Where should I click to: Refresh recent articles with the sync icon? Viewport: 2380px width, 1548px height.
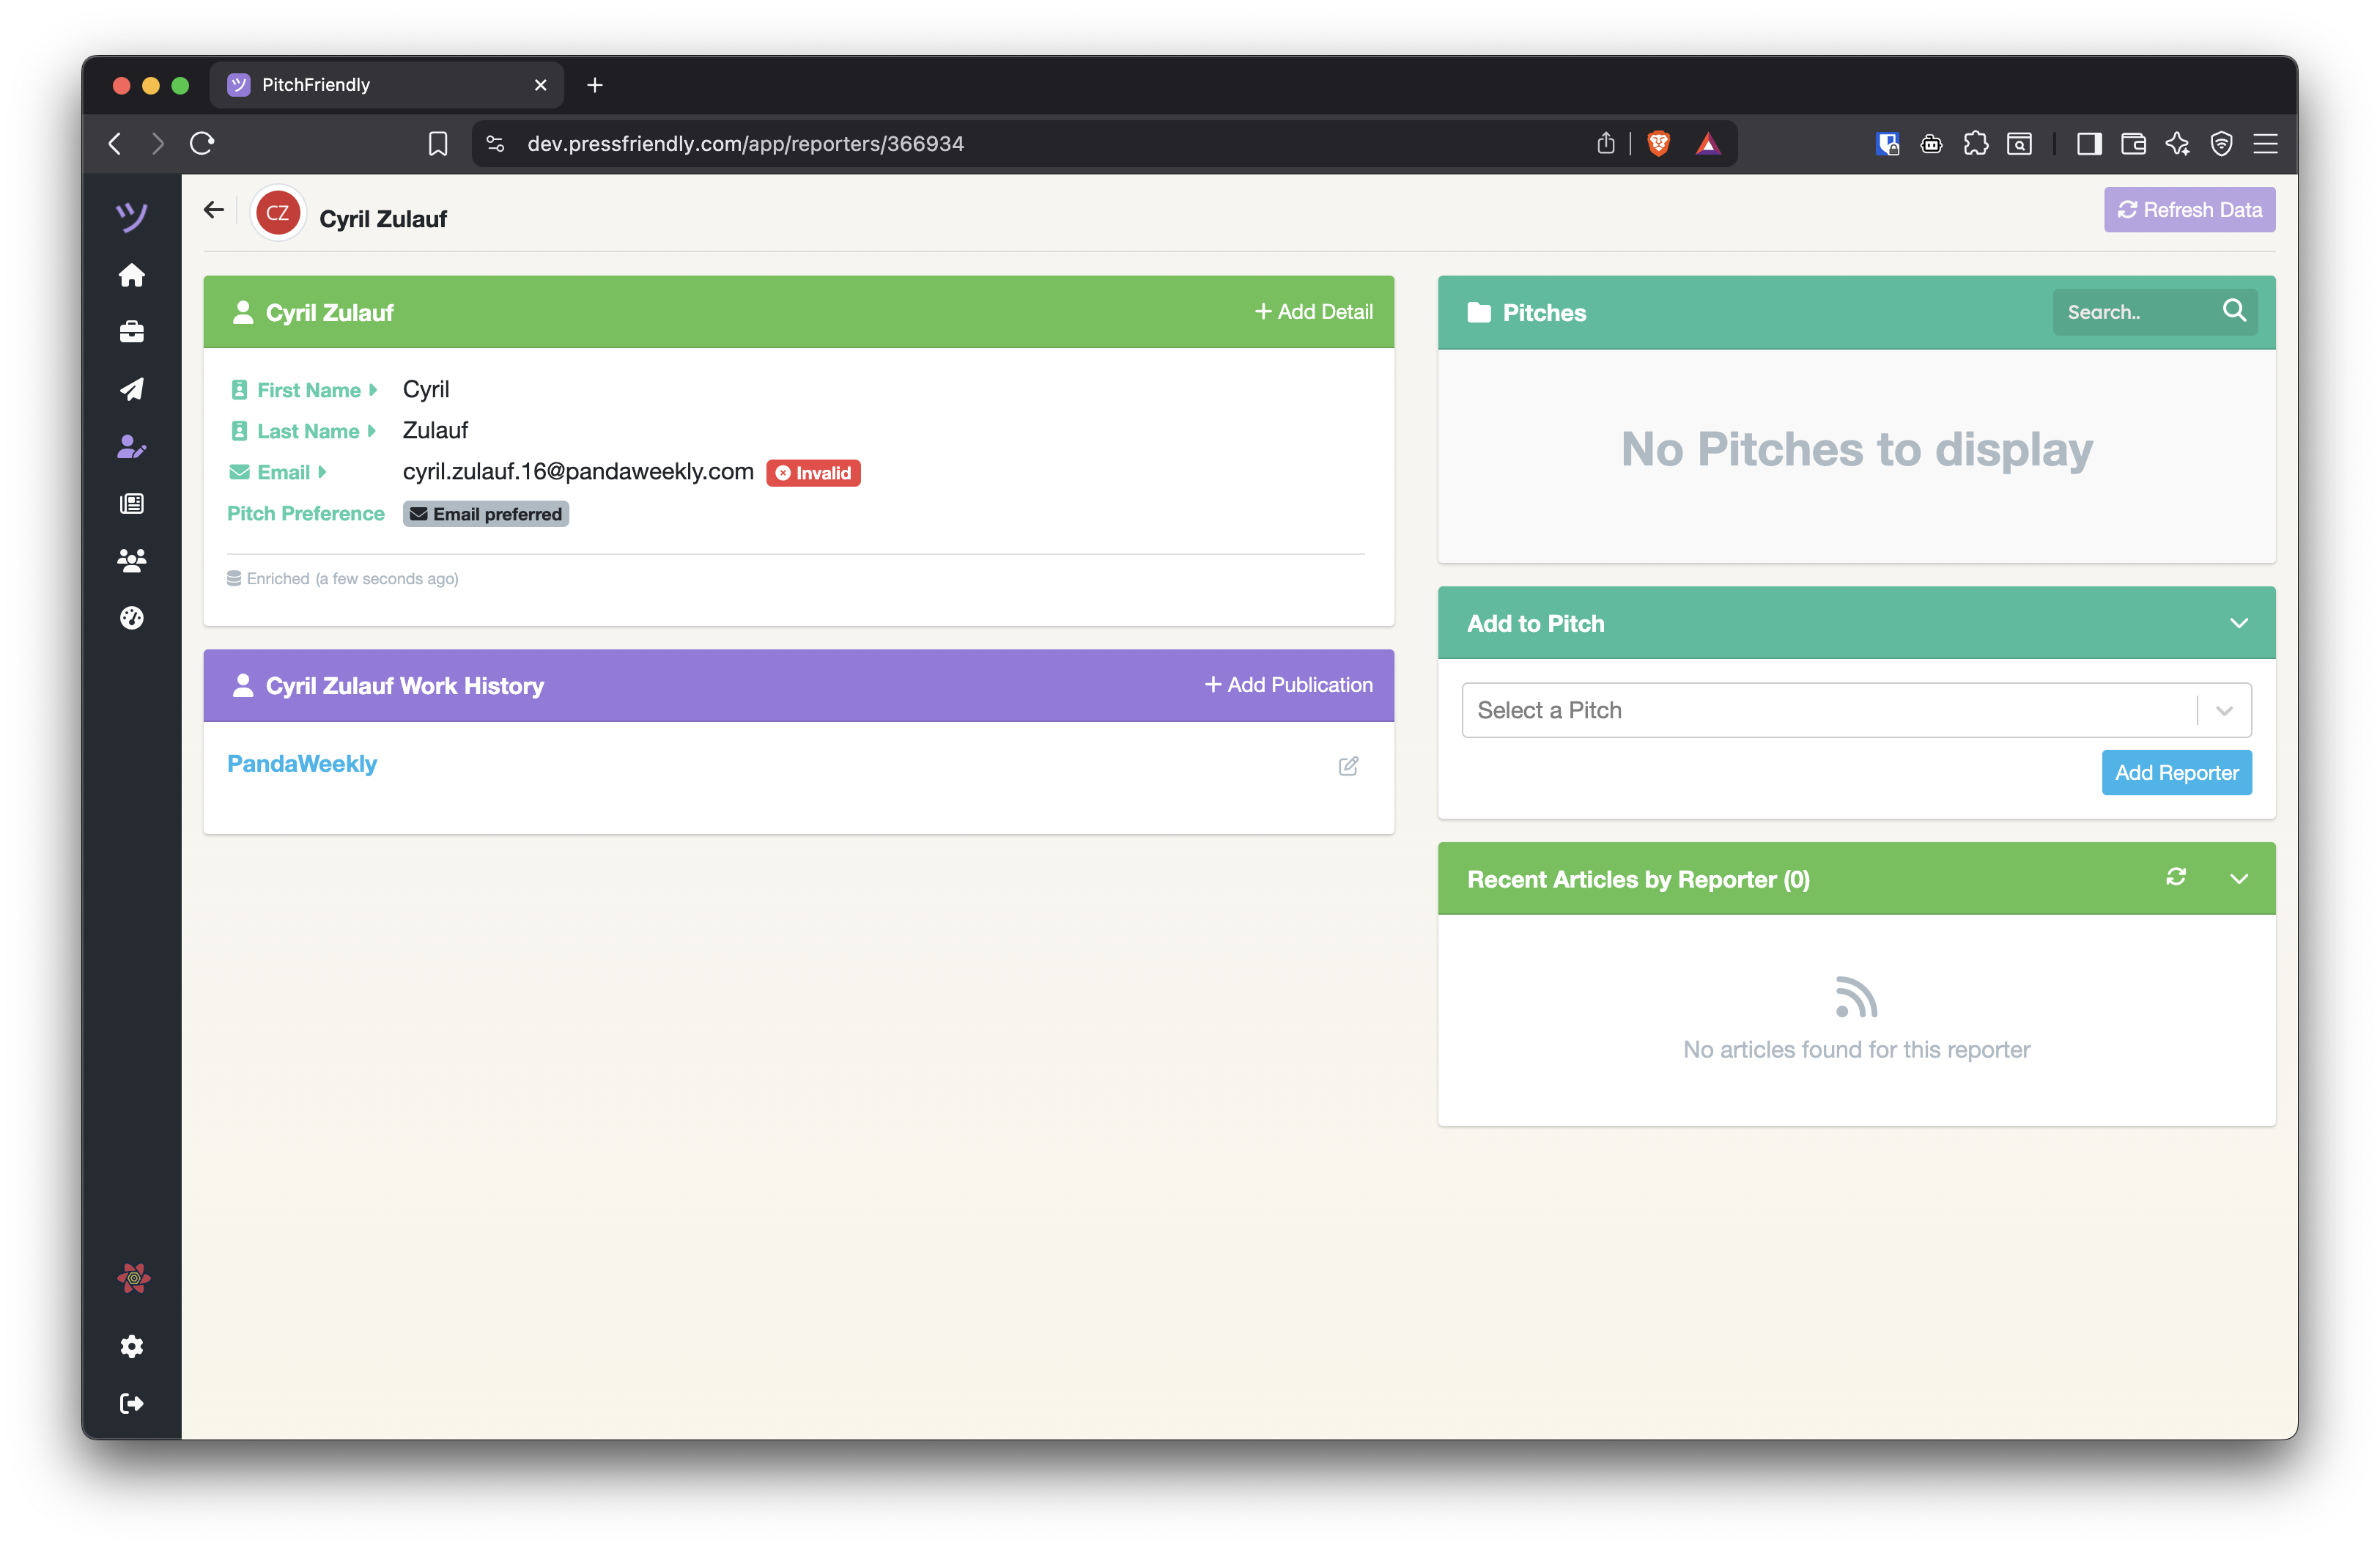pyautogui.click(x=2175, y=877)
